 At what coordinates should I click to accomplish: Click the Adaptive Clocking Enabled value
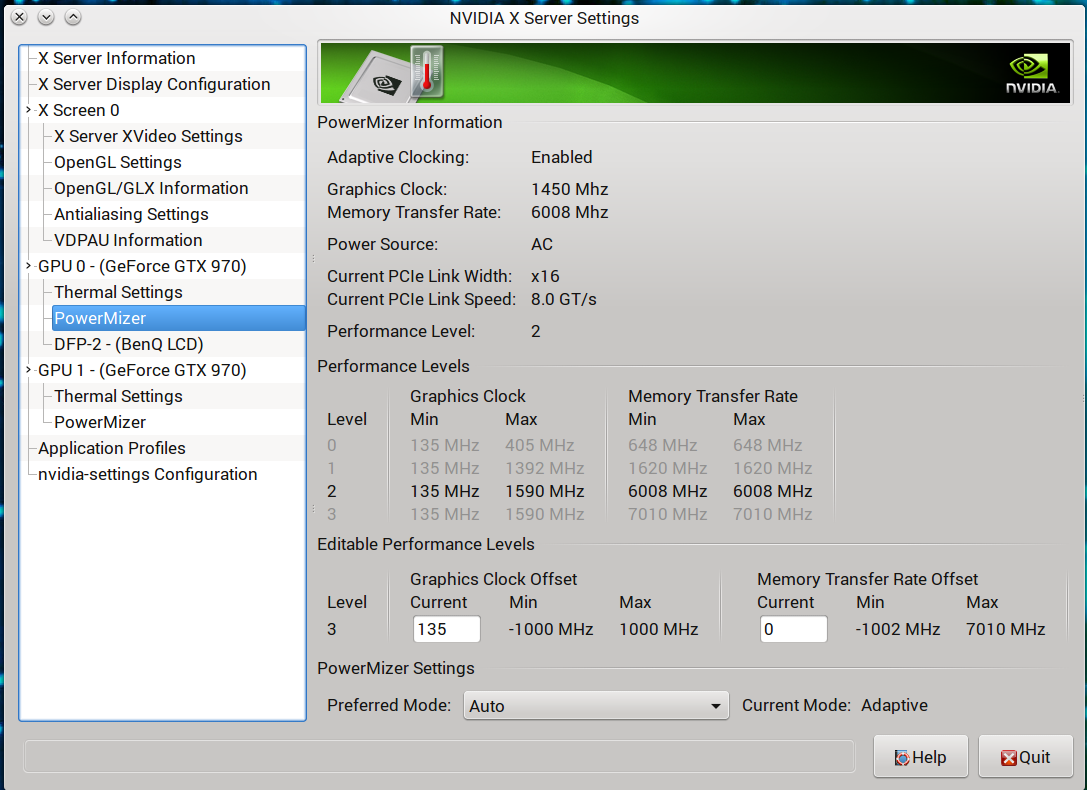562,157
